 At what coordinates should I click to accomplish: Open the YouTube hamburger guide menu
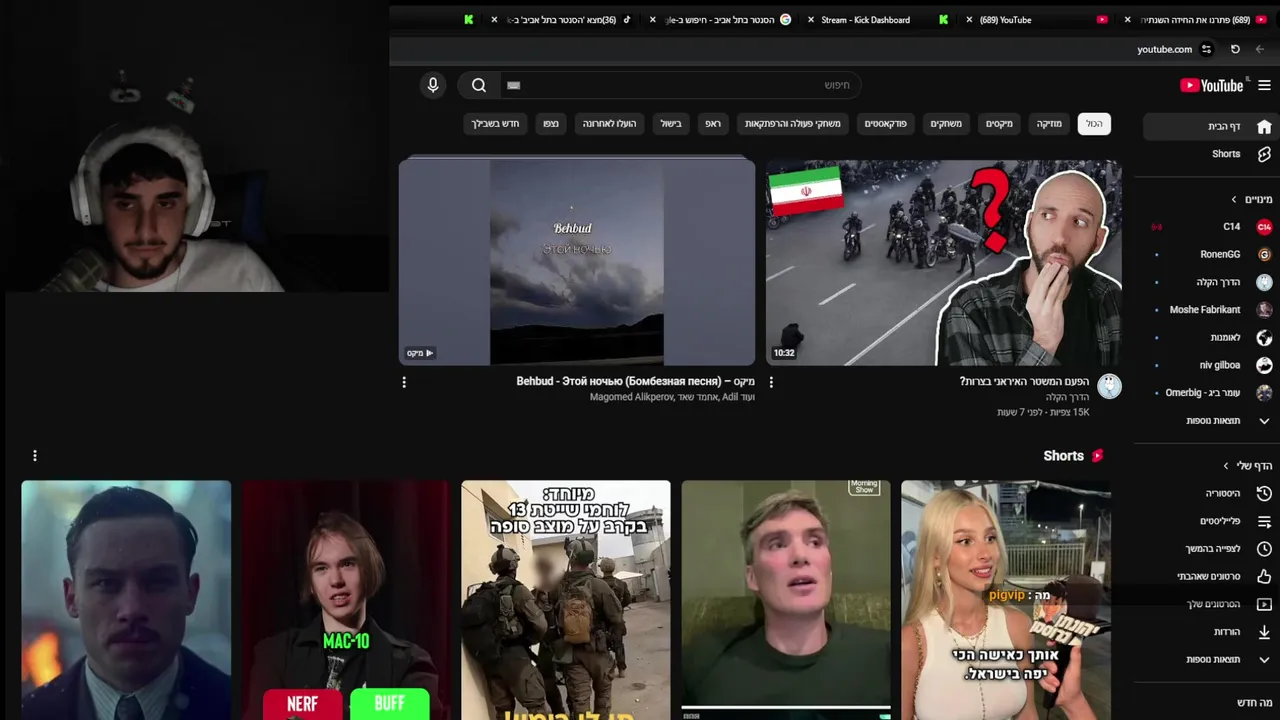tap(1264, 85)
